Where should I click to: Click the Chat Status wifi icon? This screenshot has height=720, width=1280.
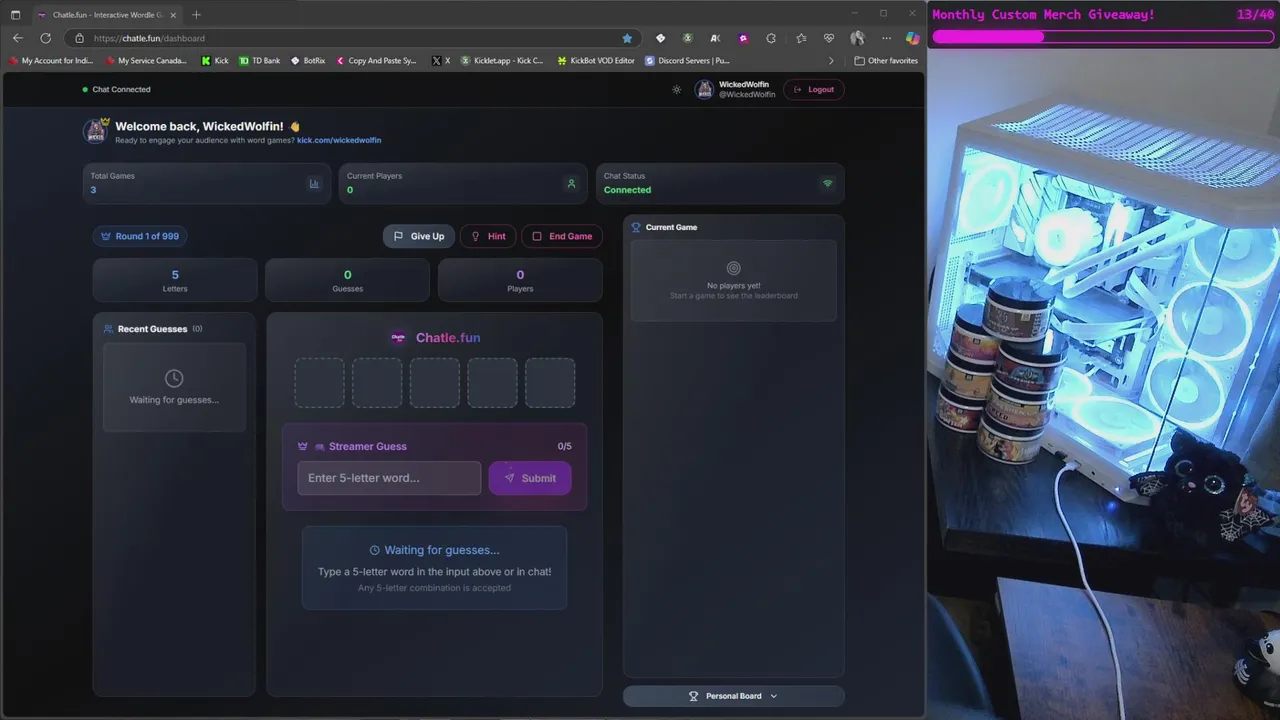pos(827,183)
